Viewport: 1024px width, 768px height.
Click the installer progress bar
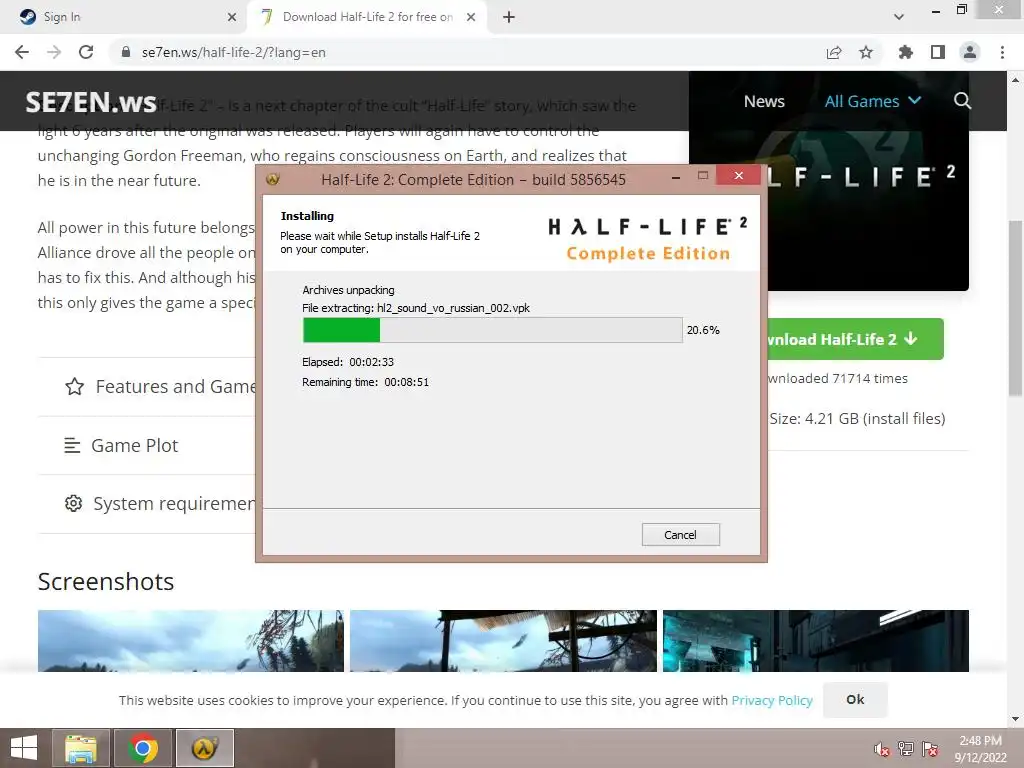click(x=492, y=330)
